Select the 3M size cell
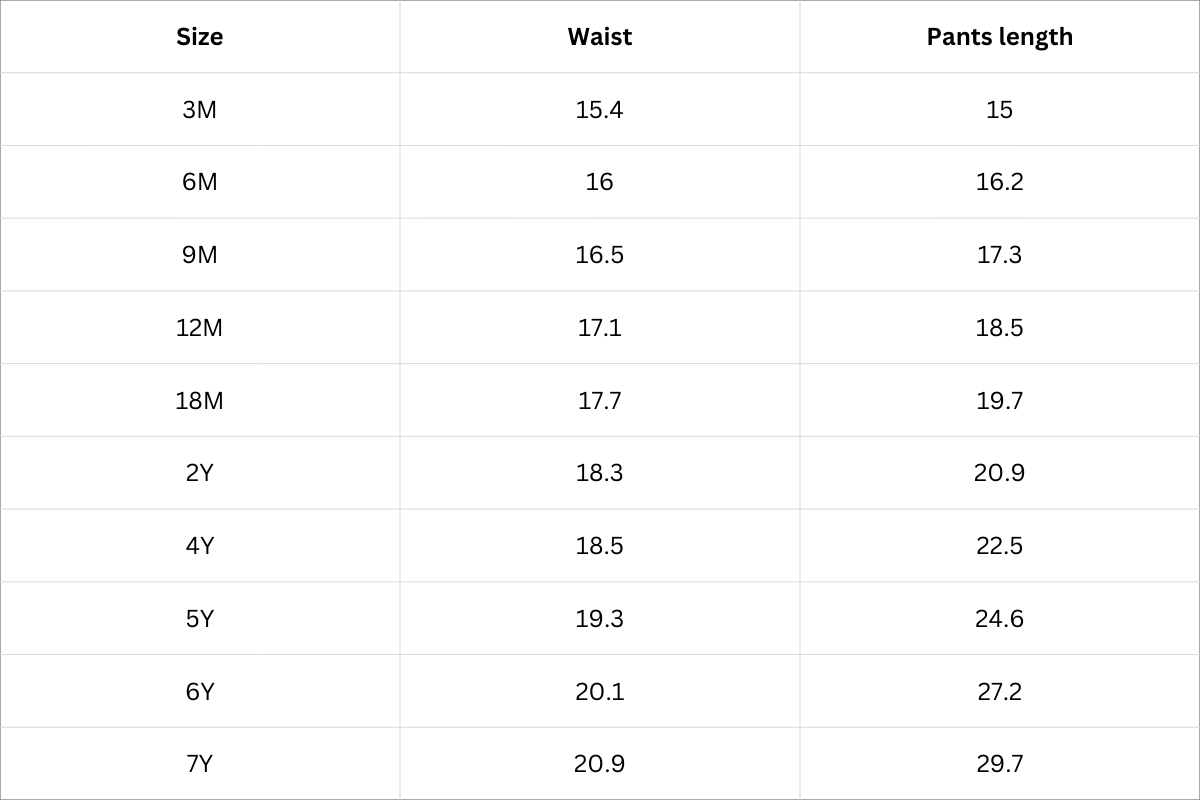The image size is (1200, 800). click(x=200, y=109)
